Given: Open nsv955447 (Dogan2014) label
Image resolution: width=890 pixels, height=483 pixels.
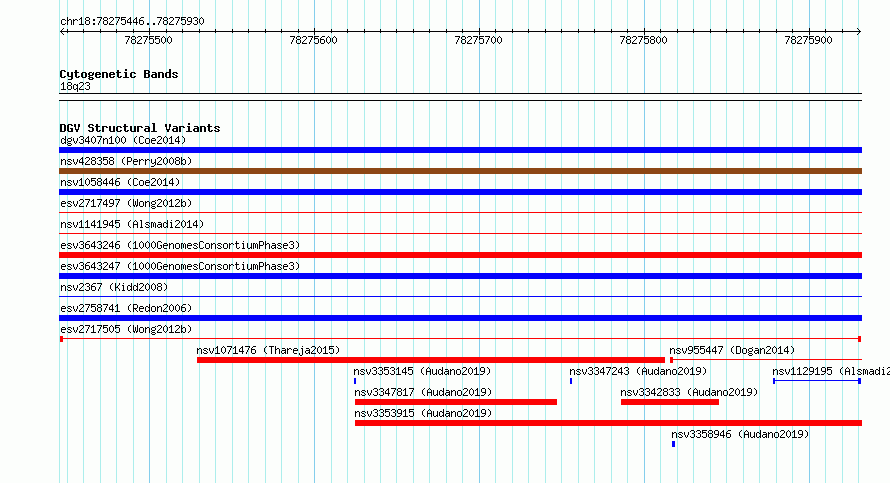Looking at the screenshot, I should (732, 350).
